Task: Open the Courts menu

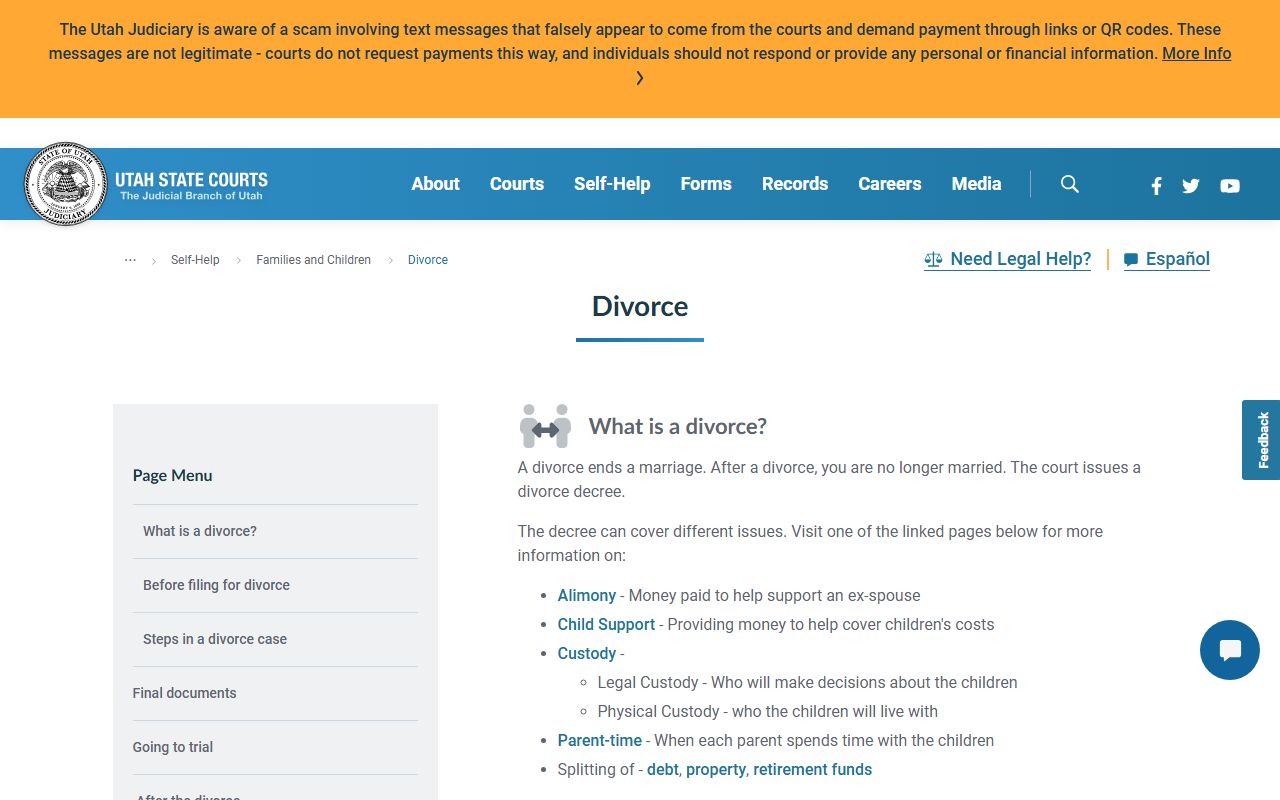Action: coord(517,184)
